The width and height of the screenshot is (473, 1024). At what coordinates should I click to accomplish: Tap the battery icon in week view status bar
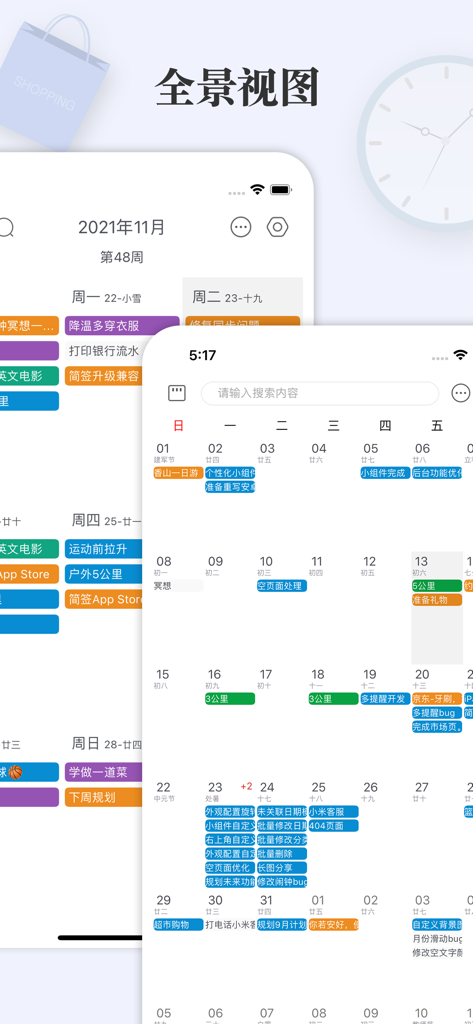[x=280, y=189]
